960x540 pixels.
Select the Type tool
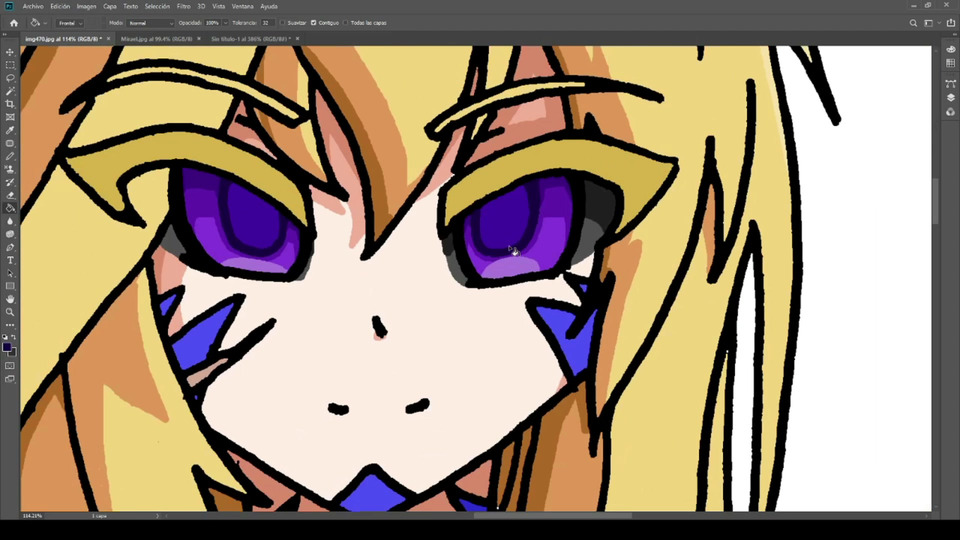click(10, 260)
